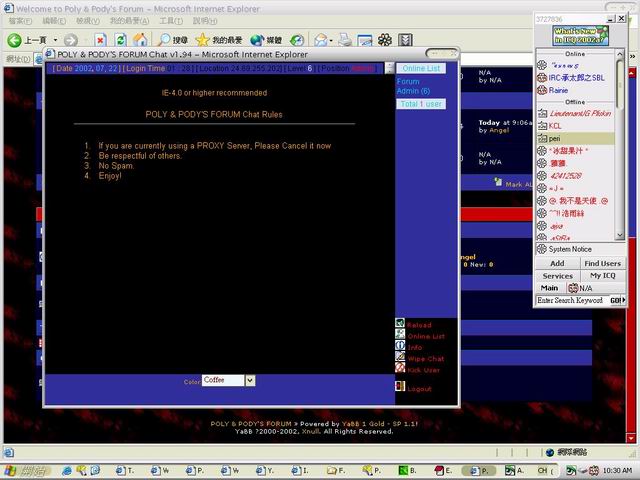Click the 10:30 AM system tray clock

tap(617, 471)
